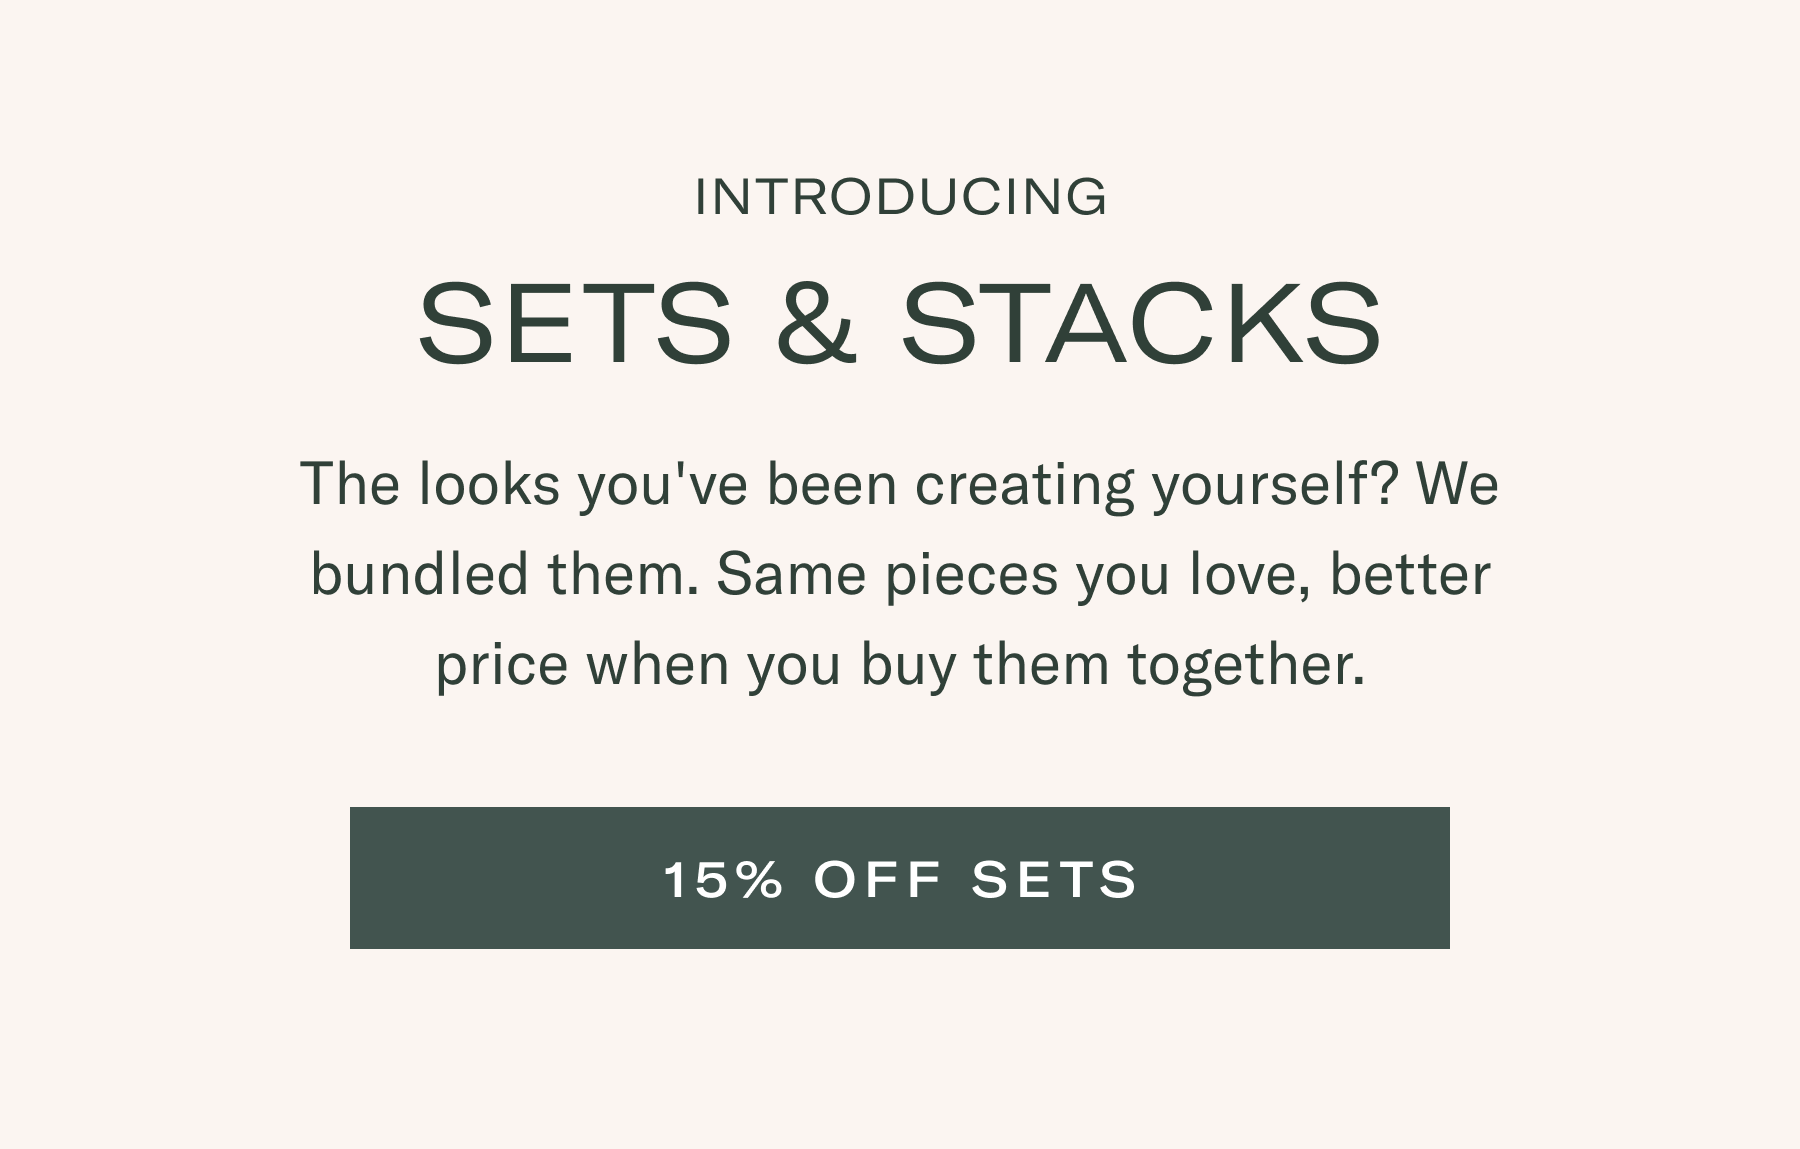Click the 'bundled them.' text

tap(504, 575)
